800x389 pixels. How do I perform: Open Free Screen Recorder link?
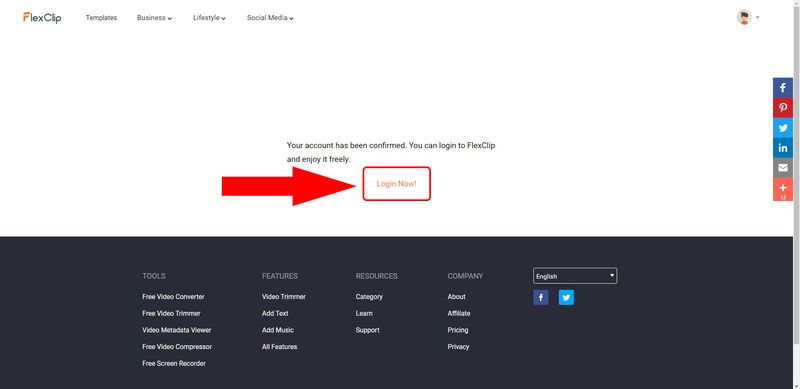(174, 363)
